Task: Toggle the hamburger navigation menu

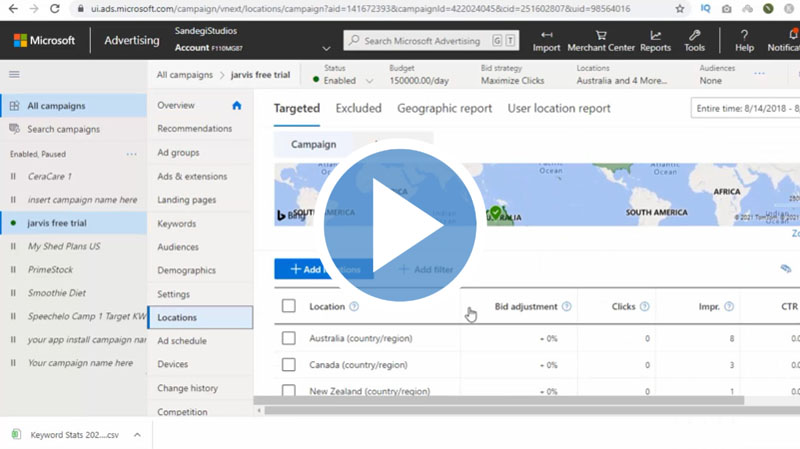Action: coord(14,74)
